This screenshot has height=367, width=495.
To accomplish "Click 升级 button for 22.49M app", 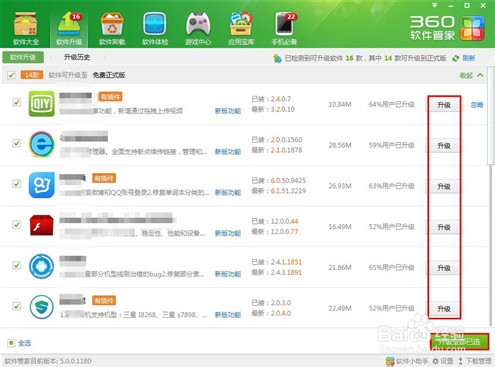I will 444,308.
